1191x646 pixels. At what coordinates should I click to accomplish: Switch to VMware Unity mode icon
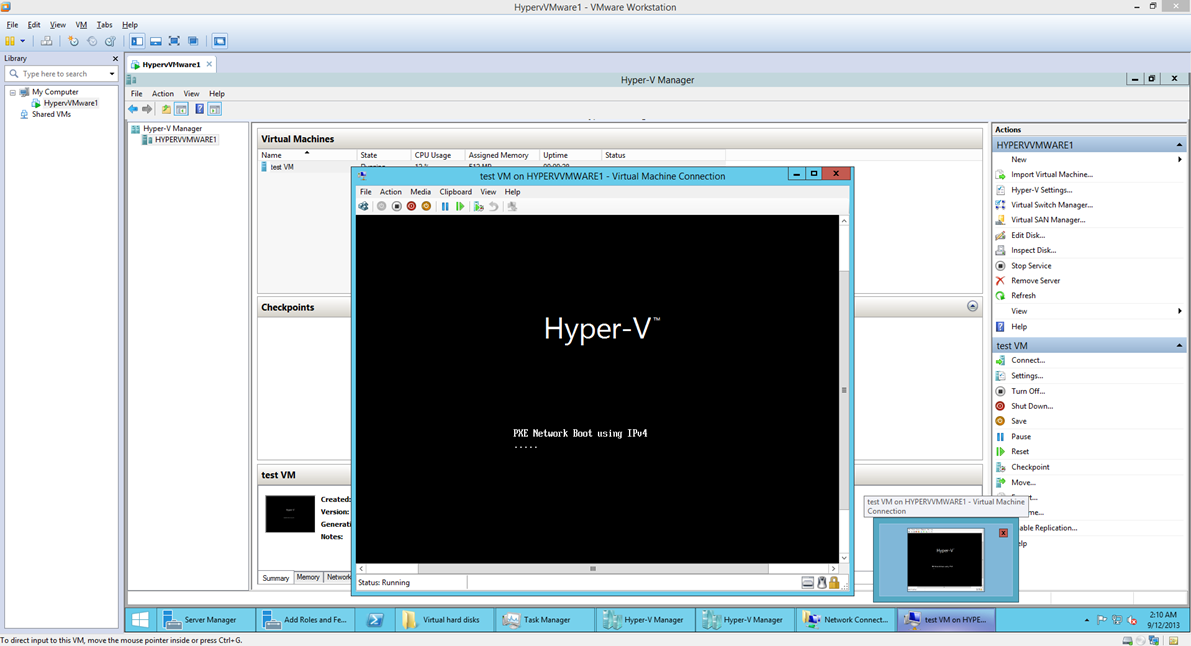click(193, 41)
